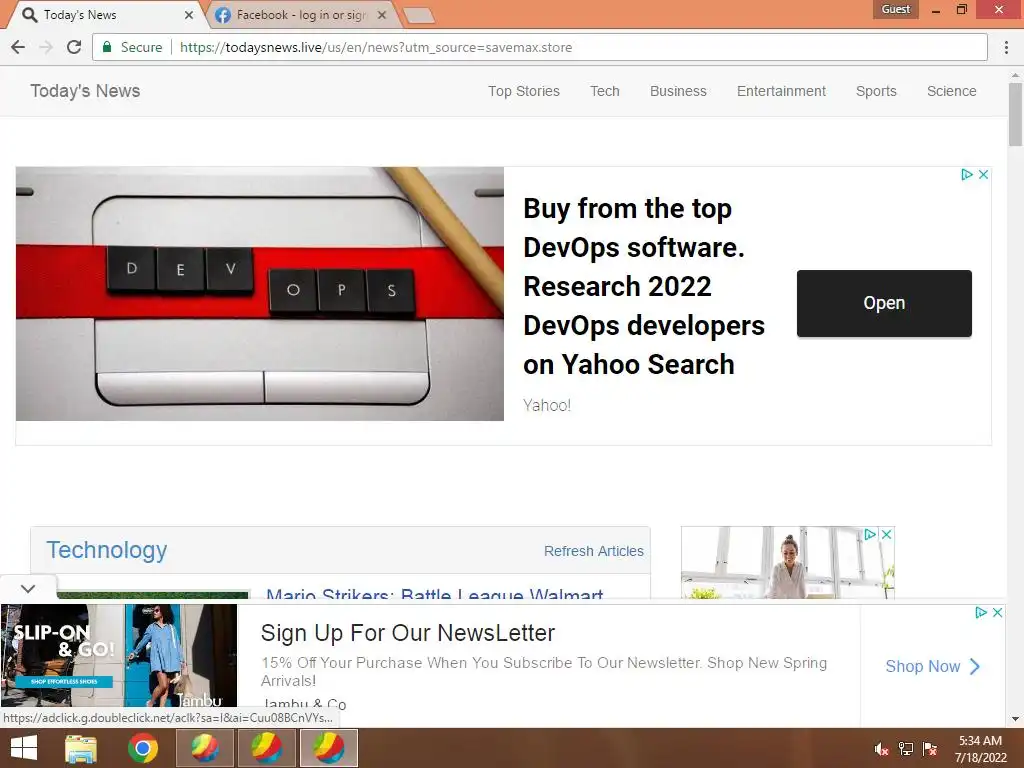Click the green Secure padlock icon
This screenshot has width=1024, height=768.
107,47
